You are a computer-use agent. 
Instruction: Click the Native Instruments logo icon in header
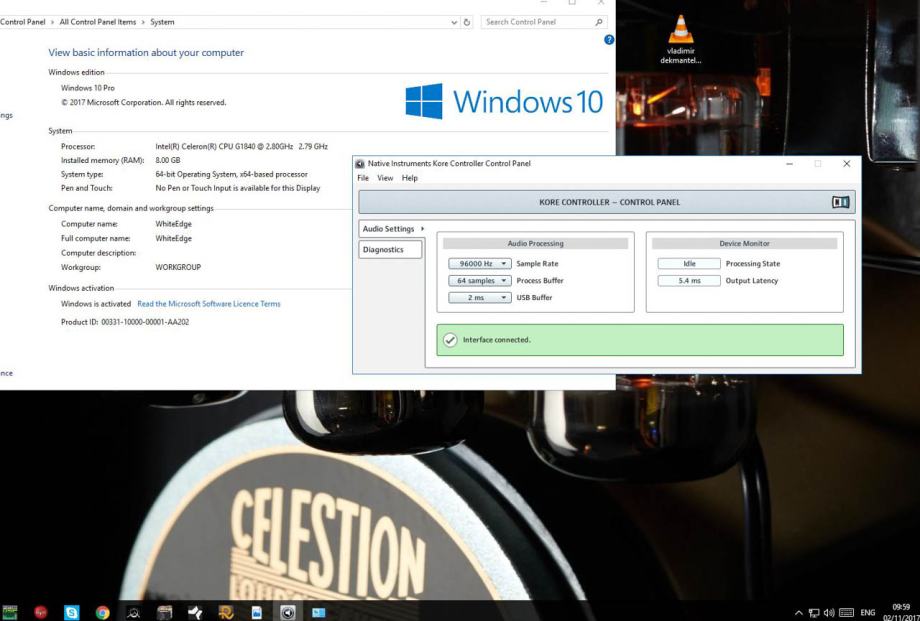tap(840, 202)
